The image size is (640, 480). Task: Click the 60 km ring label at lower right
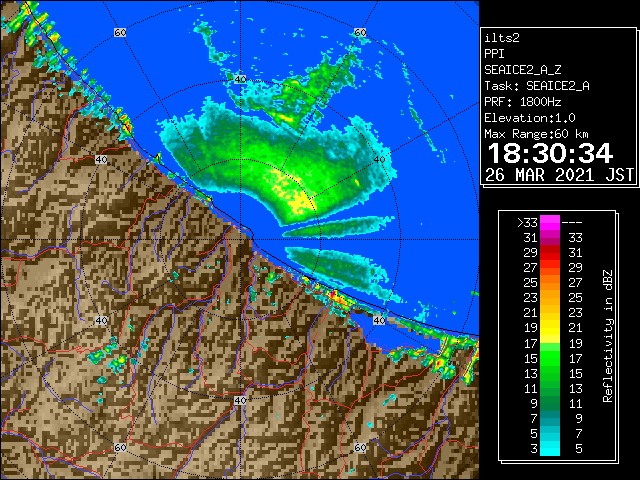tap(360, 447)
